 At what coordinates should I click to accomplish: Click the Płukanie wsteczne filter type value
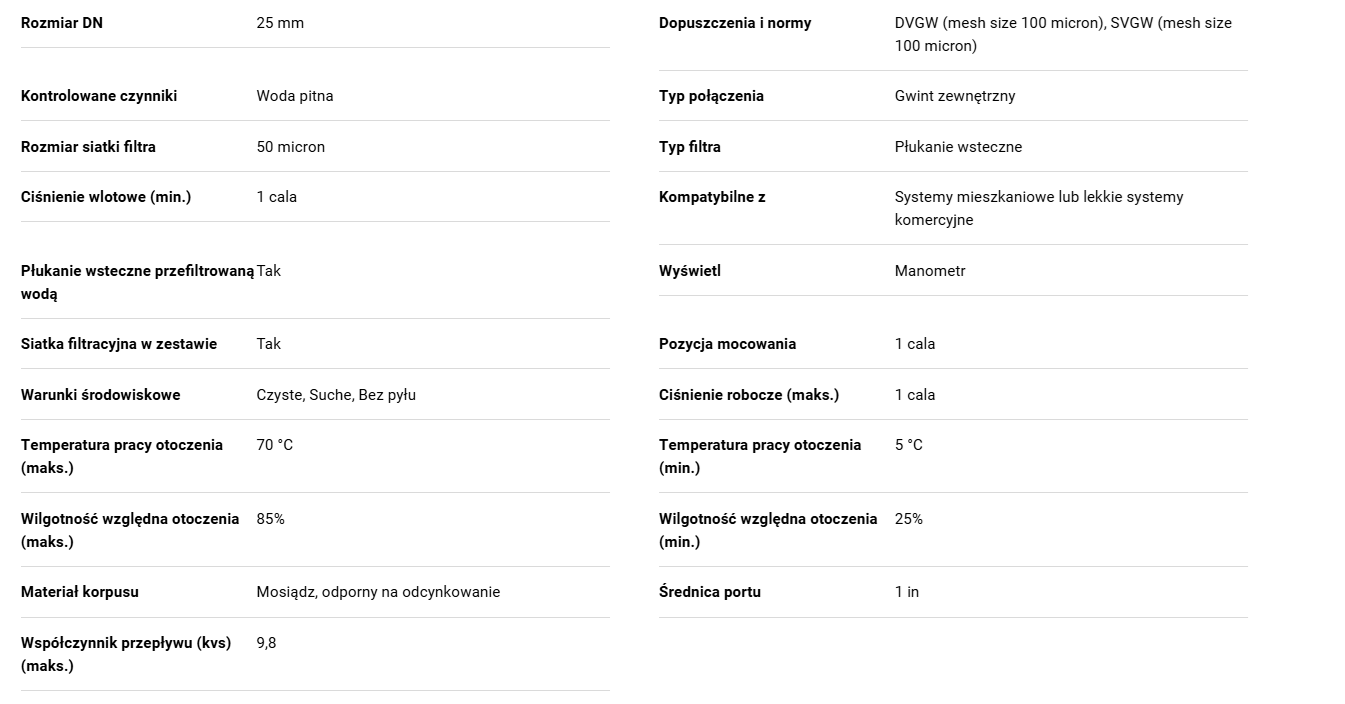(x=958, y=147)
